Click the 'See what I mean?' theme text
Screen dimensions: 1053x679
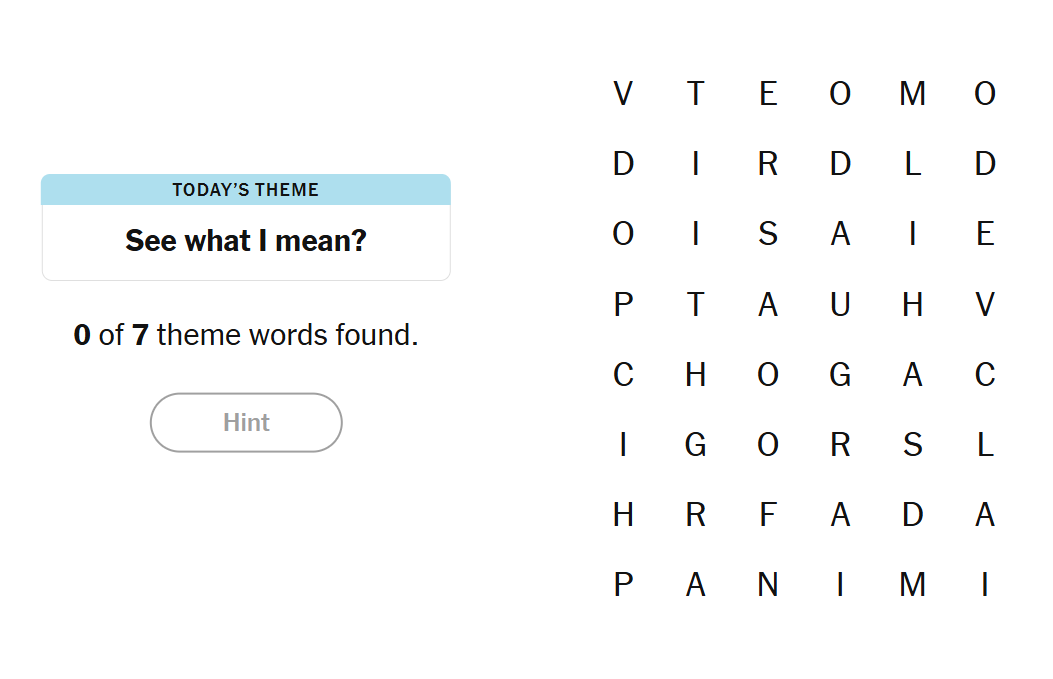[246, 241]
